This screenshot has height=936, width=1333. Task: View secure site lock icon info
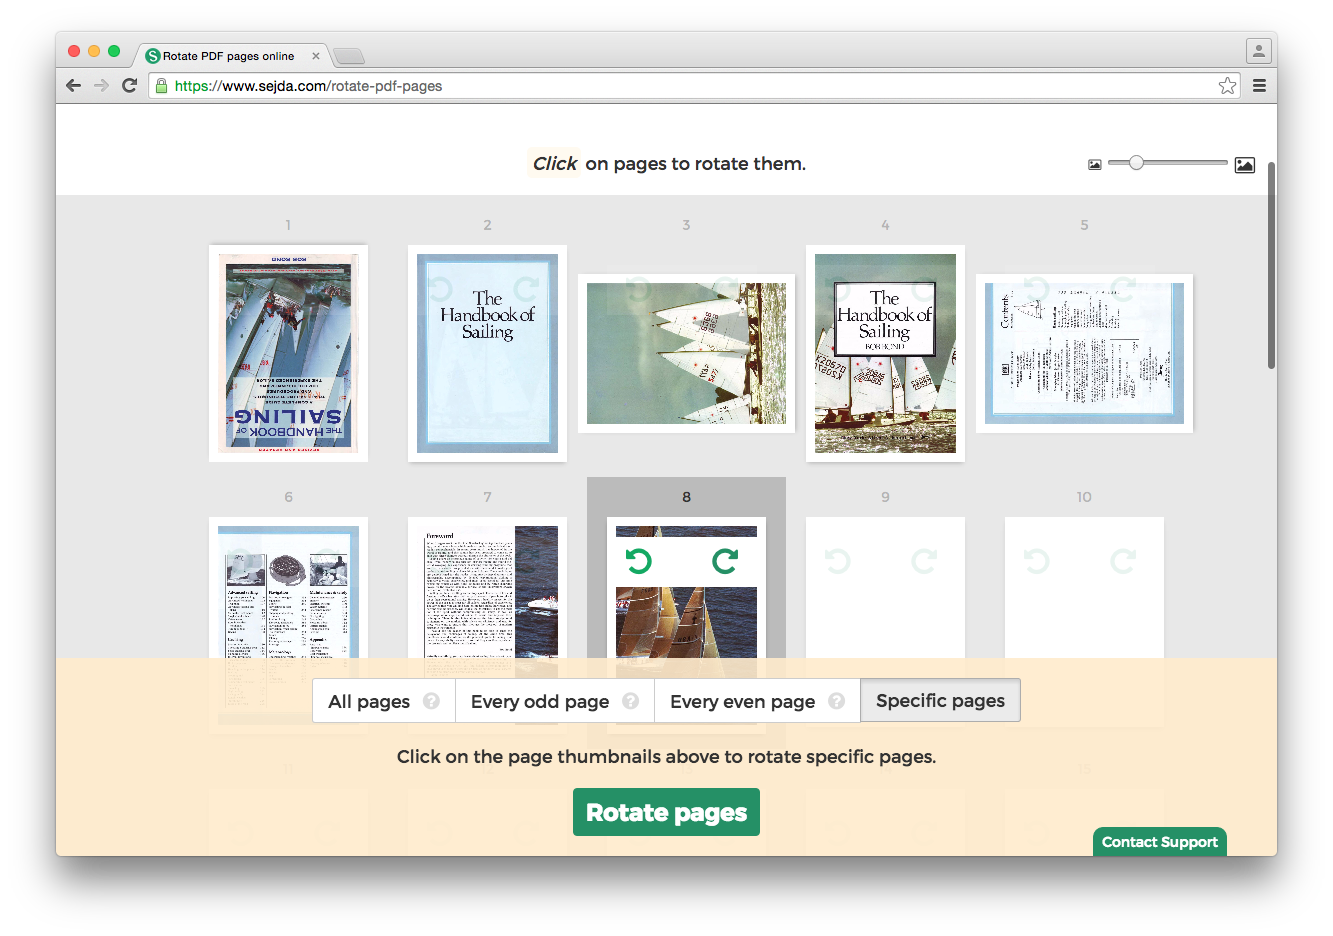(x=162, y=86)
